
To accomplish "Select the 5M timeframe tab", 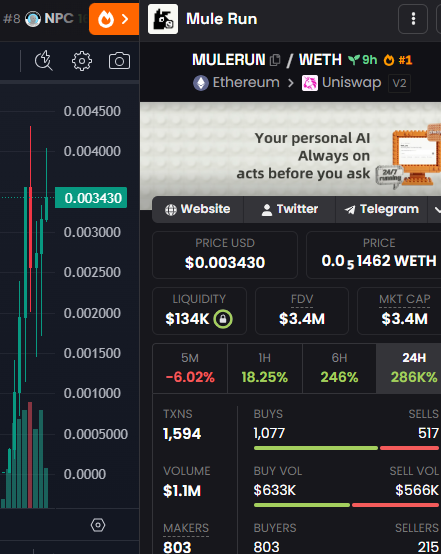I will coord(190,368).
